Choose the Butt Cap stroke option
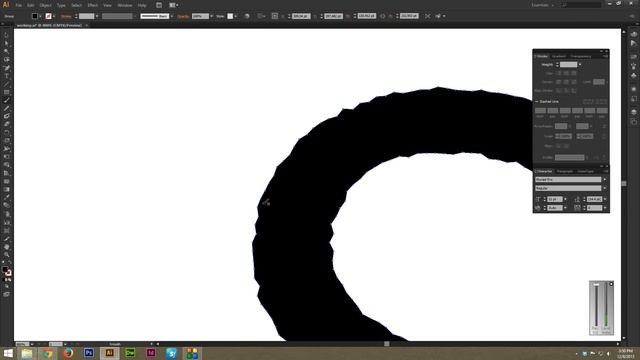 click(x=559, y=73)
